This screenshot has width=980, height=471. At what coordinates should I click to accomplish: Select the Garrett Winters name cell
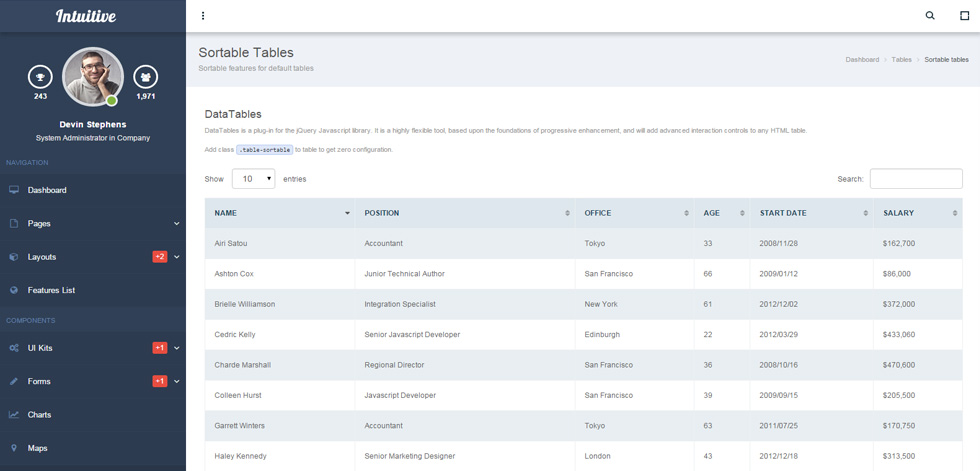click(x=279, y=426)
